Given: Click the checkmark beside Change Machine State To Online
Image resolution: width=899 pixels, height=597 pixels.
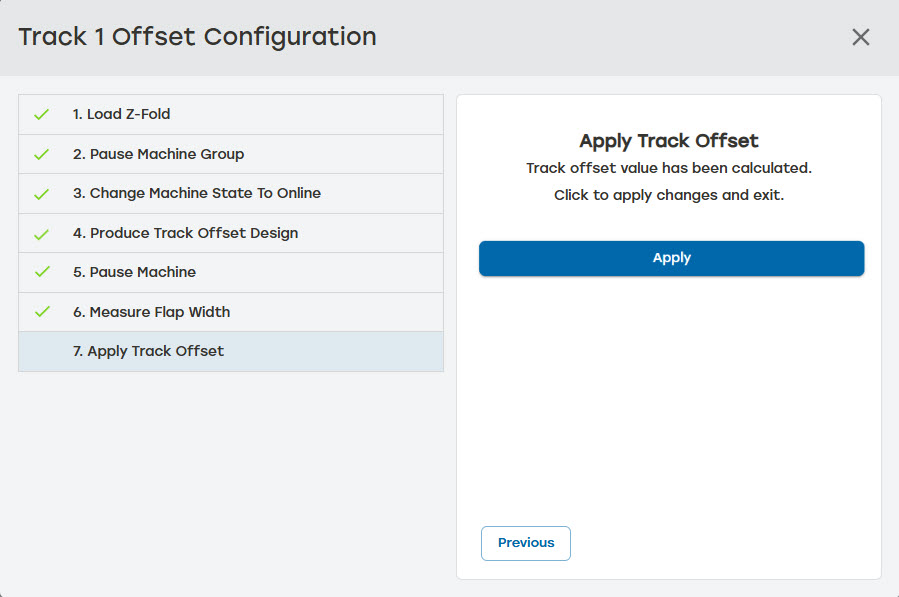Looking at the screenshot, I should (x=41, y=193).
